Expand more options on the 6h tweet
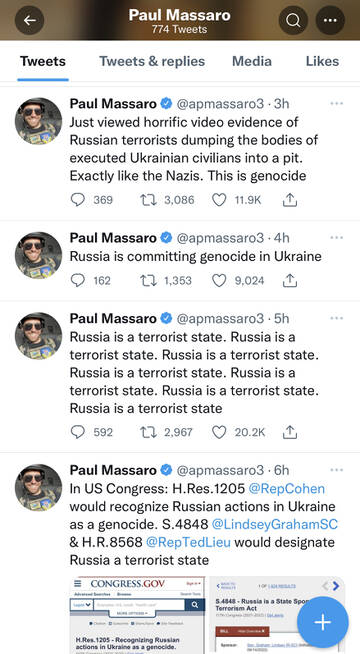Image resolution: width=360 pixels, height=654 pixels. click(336, 470)
